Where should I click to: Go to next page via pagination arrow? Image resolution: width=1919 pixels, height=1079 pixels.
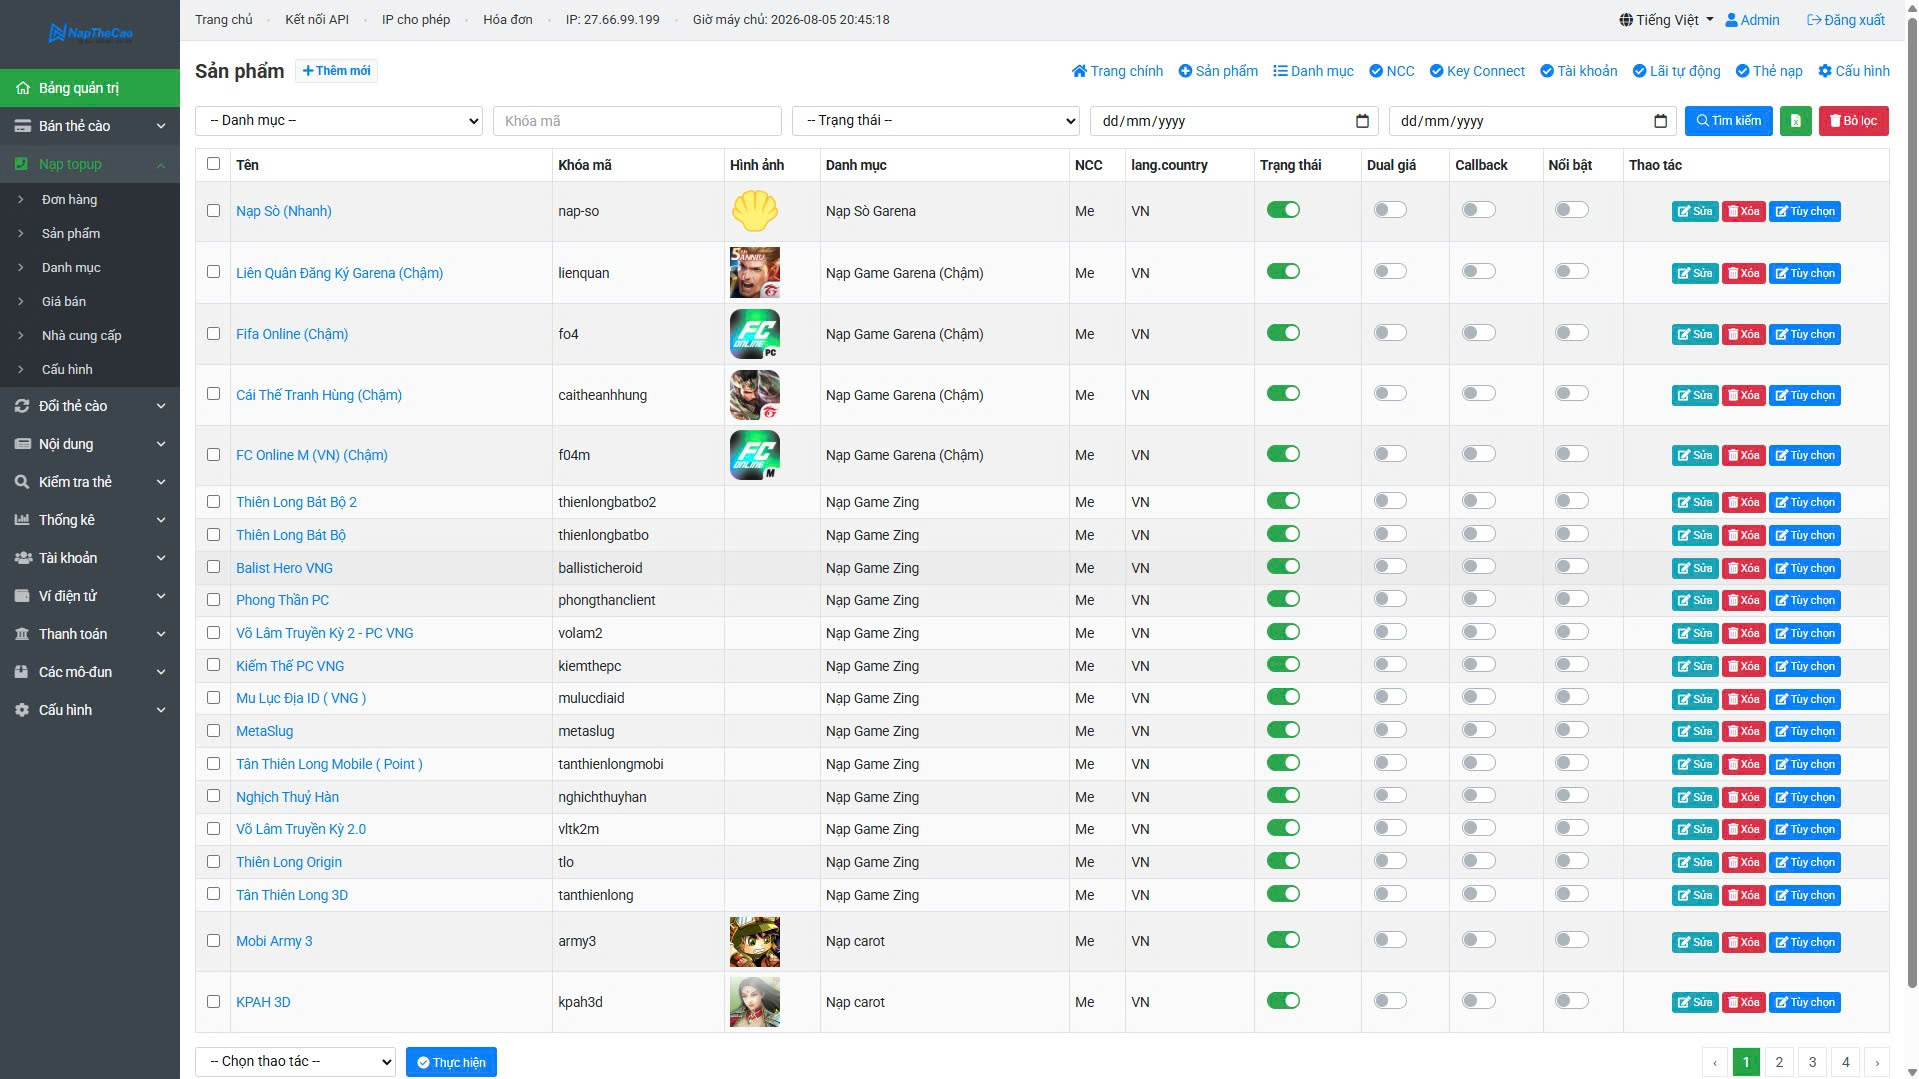[1876, 1062]
